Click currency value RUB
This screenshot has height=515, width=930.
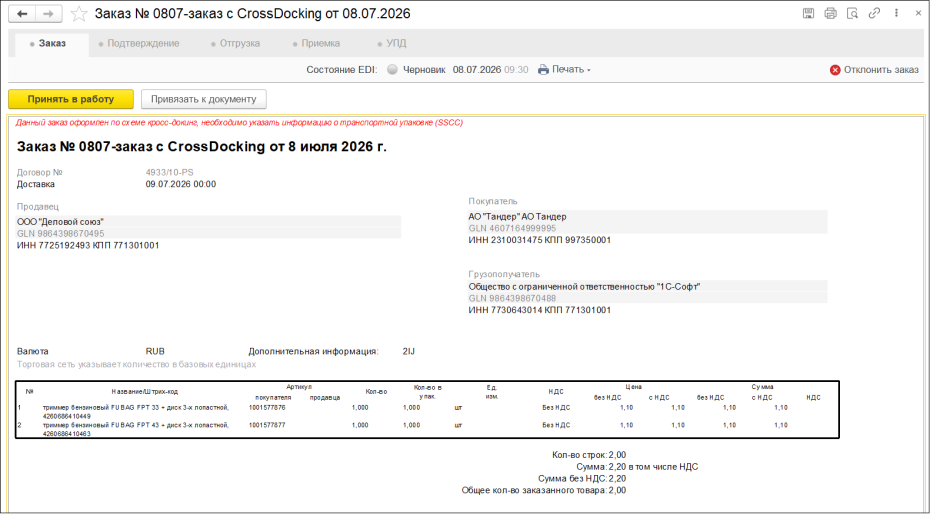tap(155, 351)
